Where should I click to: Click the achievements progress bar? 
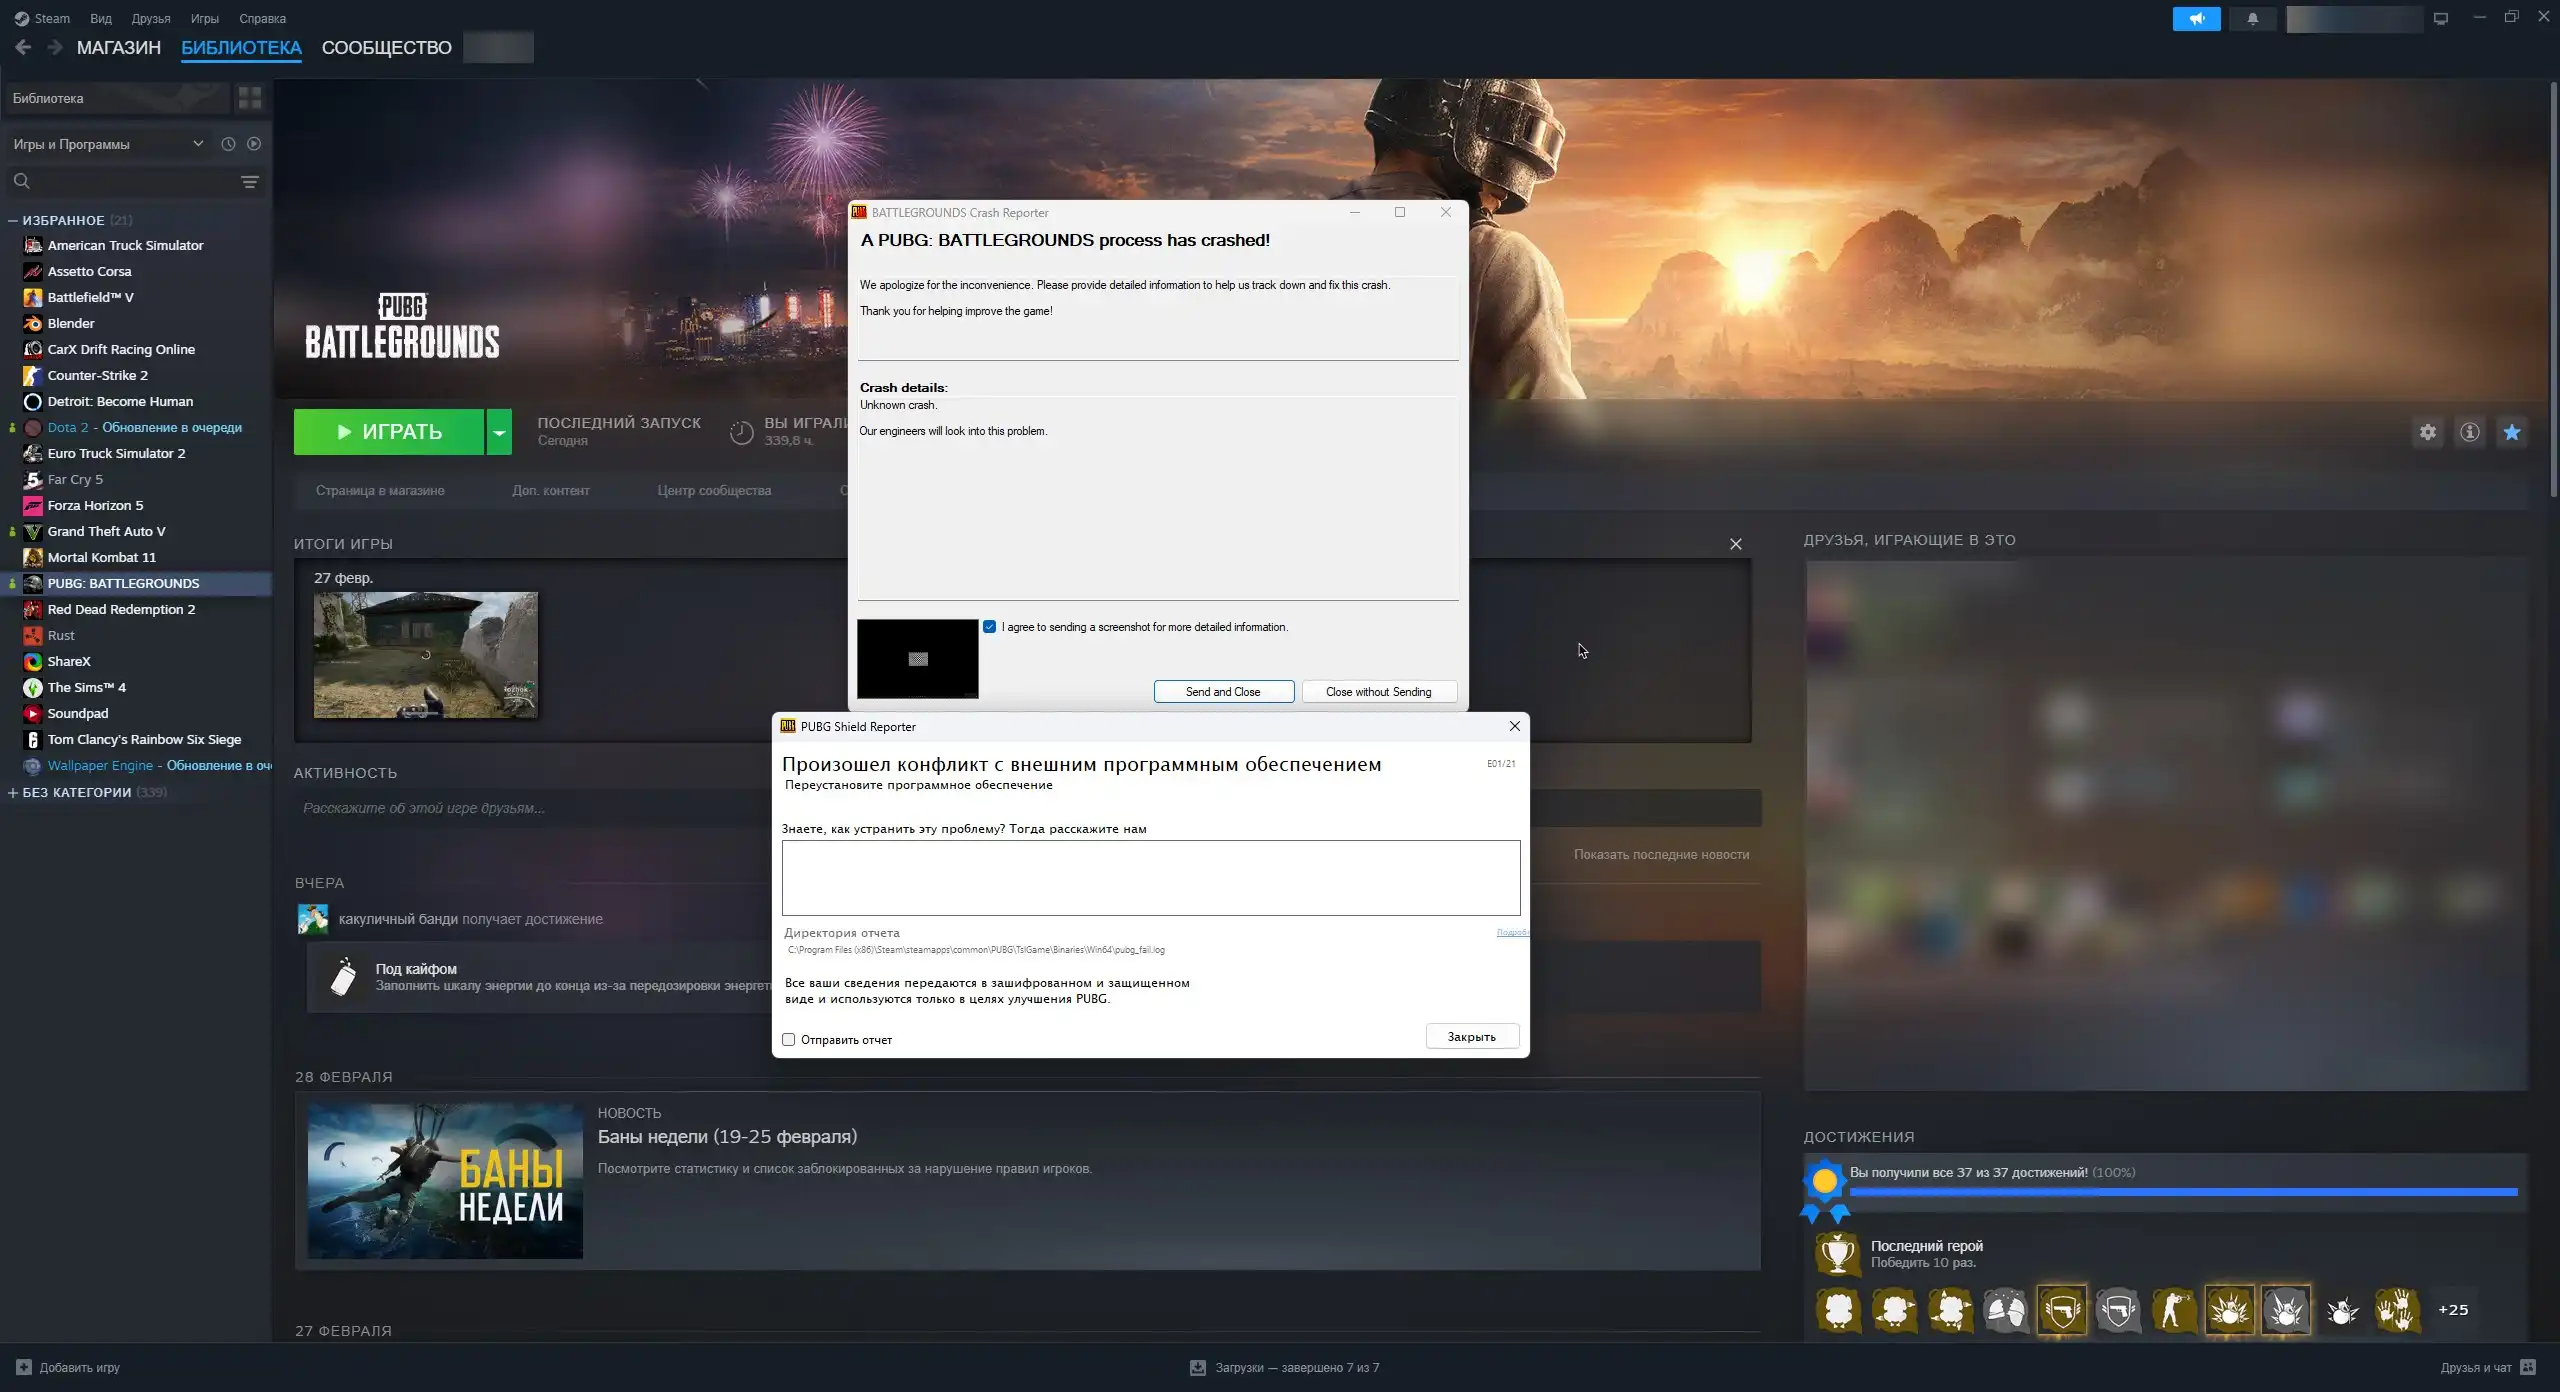(x=2183, y=1192)
